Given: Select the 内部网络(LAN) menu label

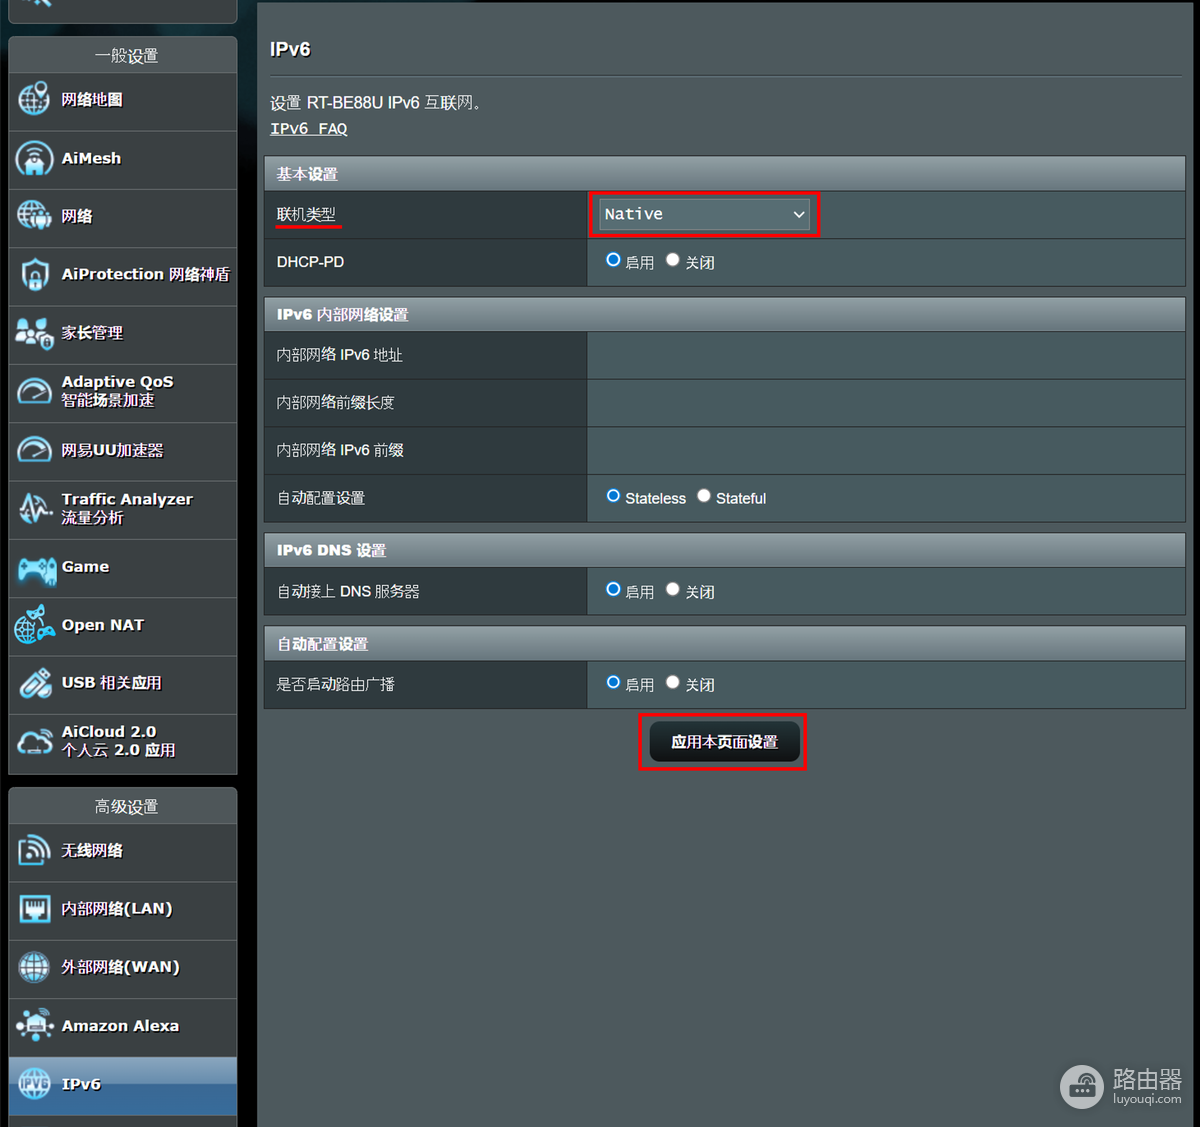Looking at the screenshot, I should [117, 909].
